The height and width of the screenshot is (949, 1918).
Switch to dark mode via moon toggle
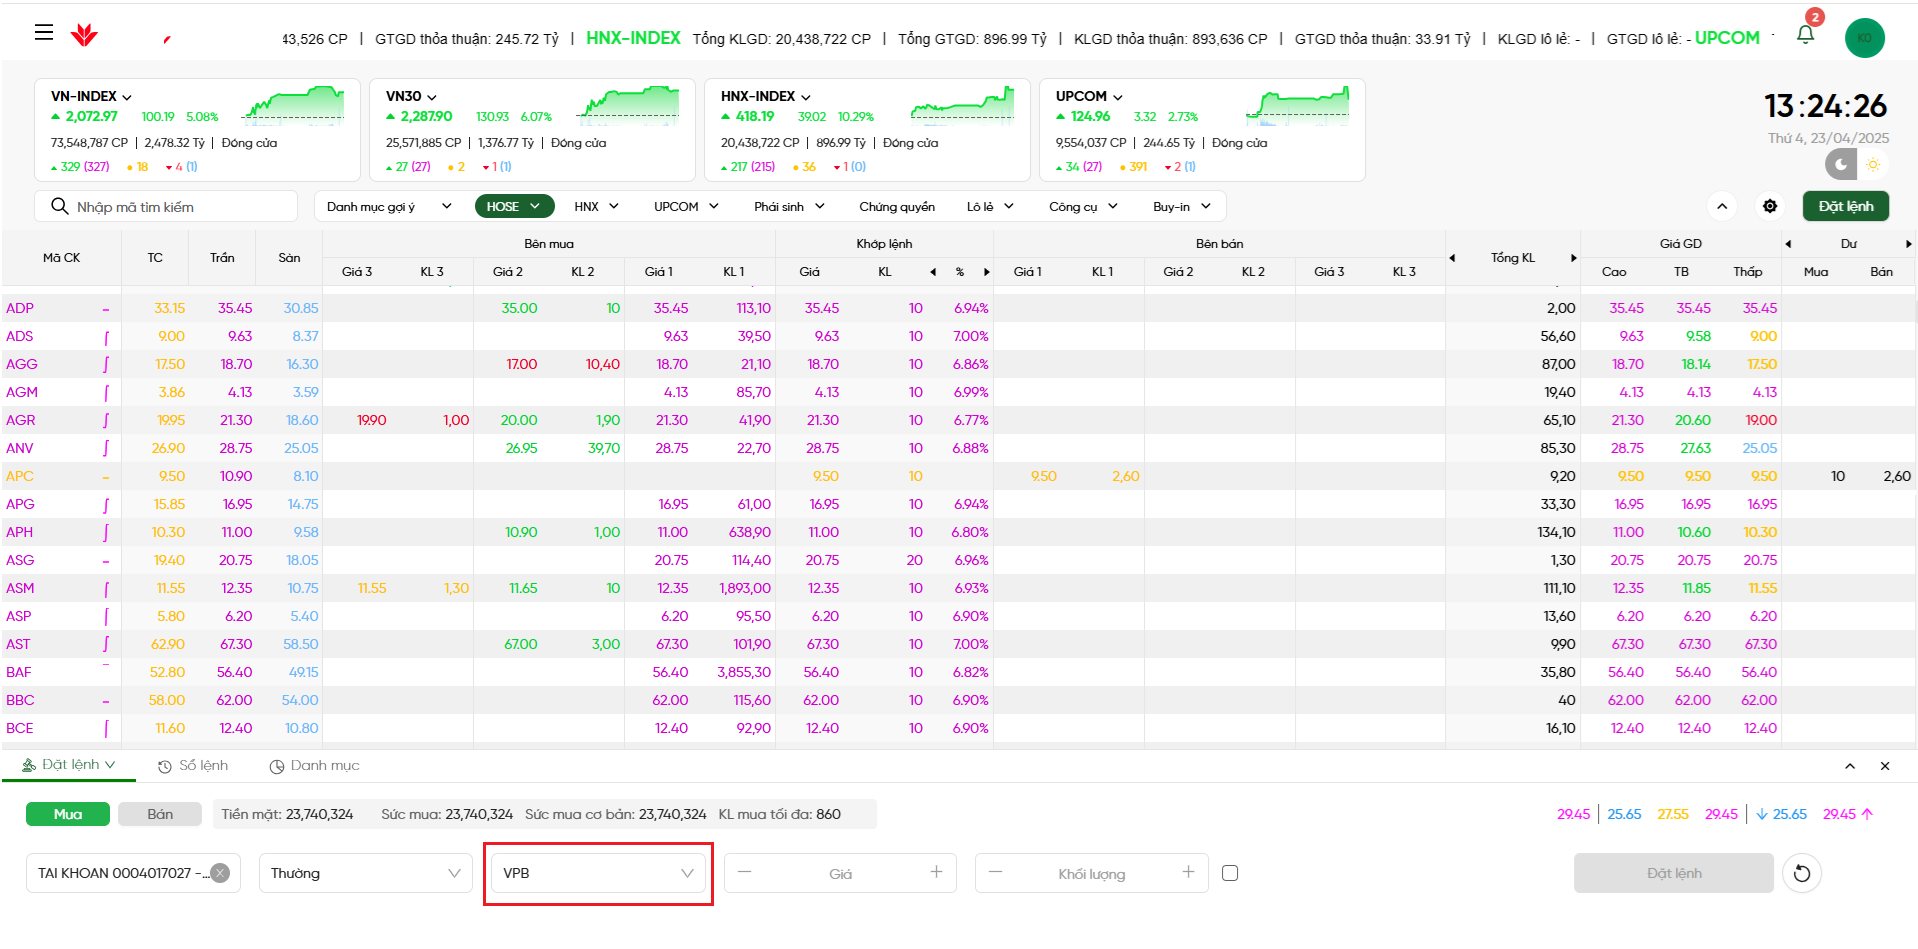tap(1841, 164)
